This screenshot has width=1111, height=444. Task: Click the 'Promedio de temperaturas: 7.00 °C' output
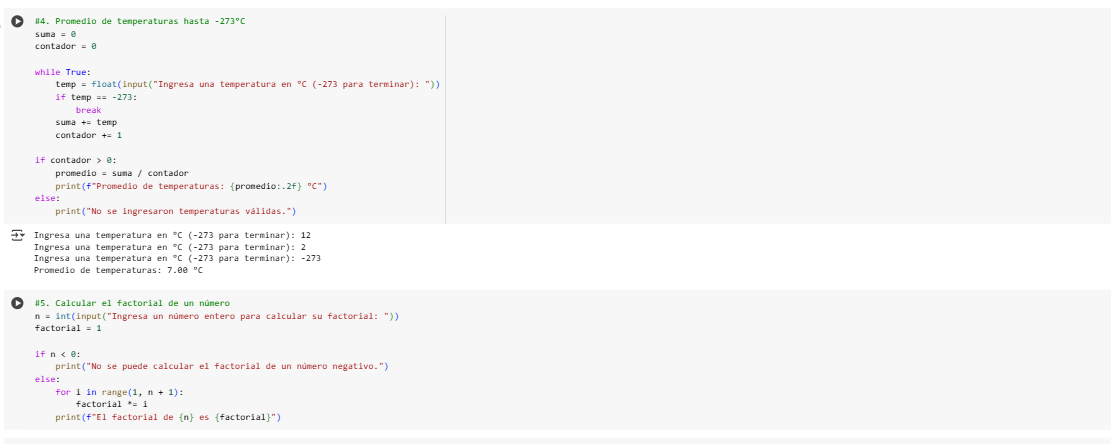click(118, 270)
